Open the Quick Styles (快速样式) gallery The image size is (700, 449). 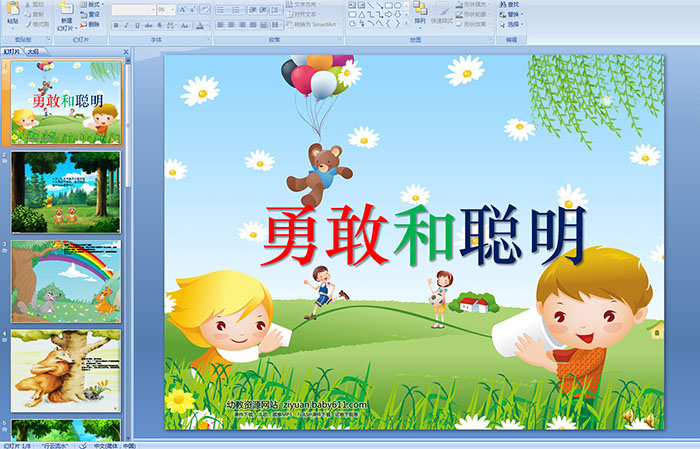(444, 14)
